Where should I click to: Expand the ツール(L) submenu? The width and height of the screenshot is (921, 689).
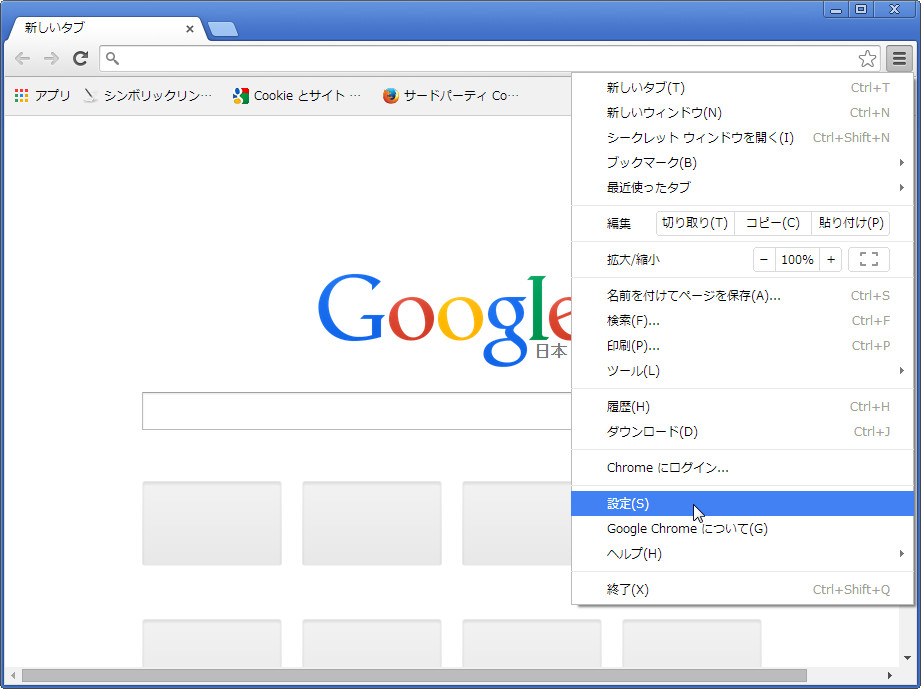click(742, 371)
